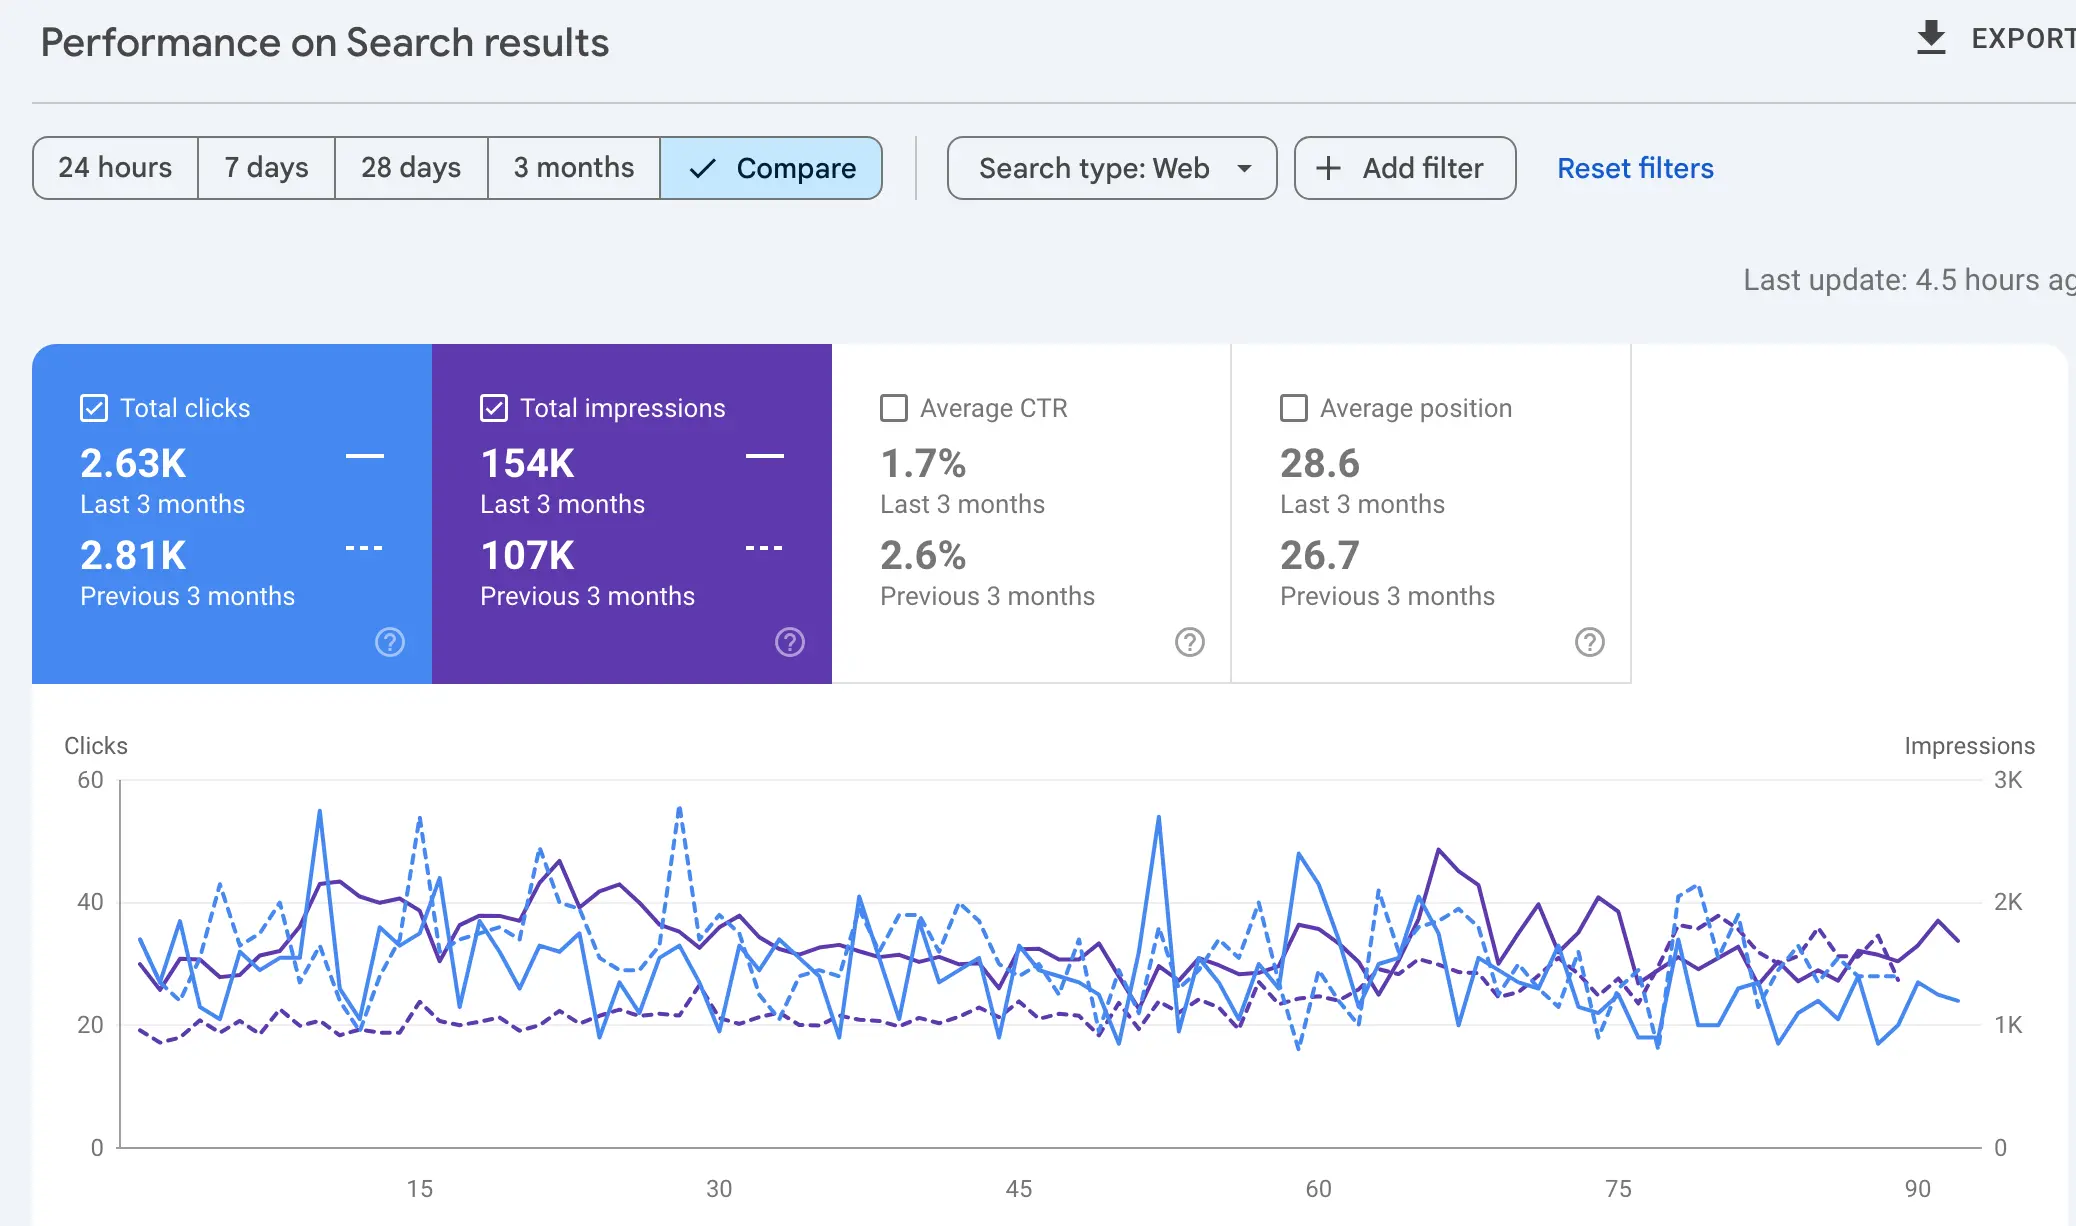
Task: Click the Export download icon
Action: [x=1930, y=38]
